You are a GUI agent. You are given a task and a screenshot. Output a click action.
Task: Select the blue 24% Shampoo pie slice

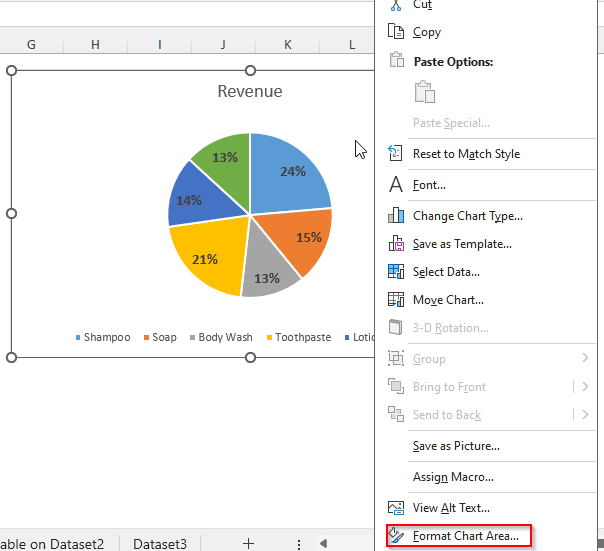click(x=290, y=170)
